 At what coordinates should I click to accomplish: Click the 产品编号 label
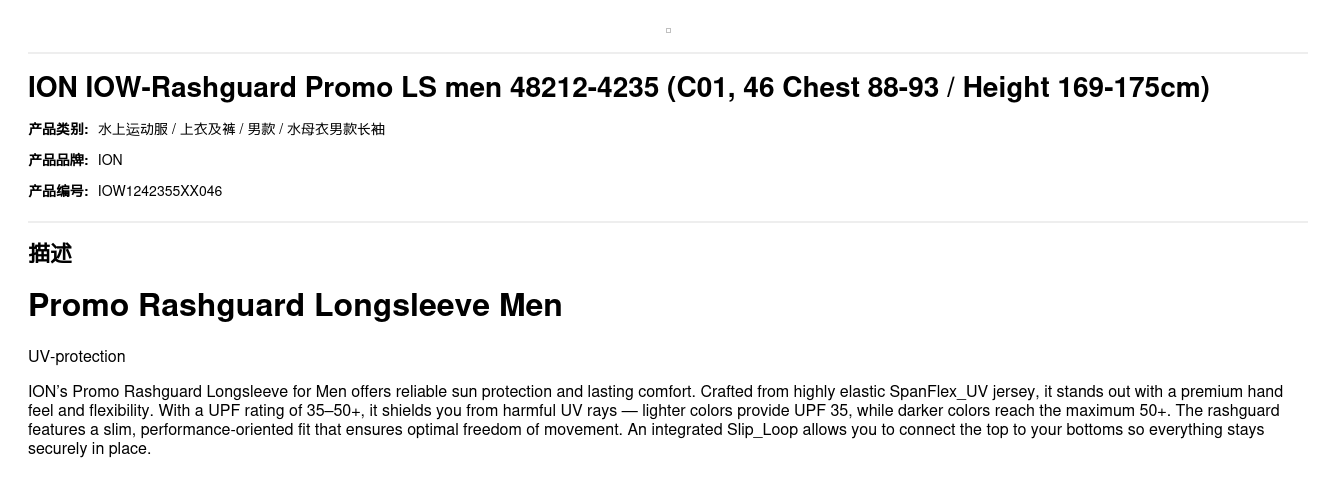(58, 191)
